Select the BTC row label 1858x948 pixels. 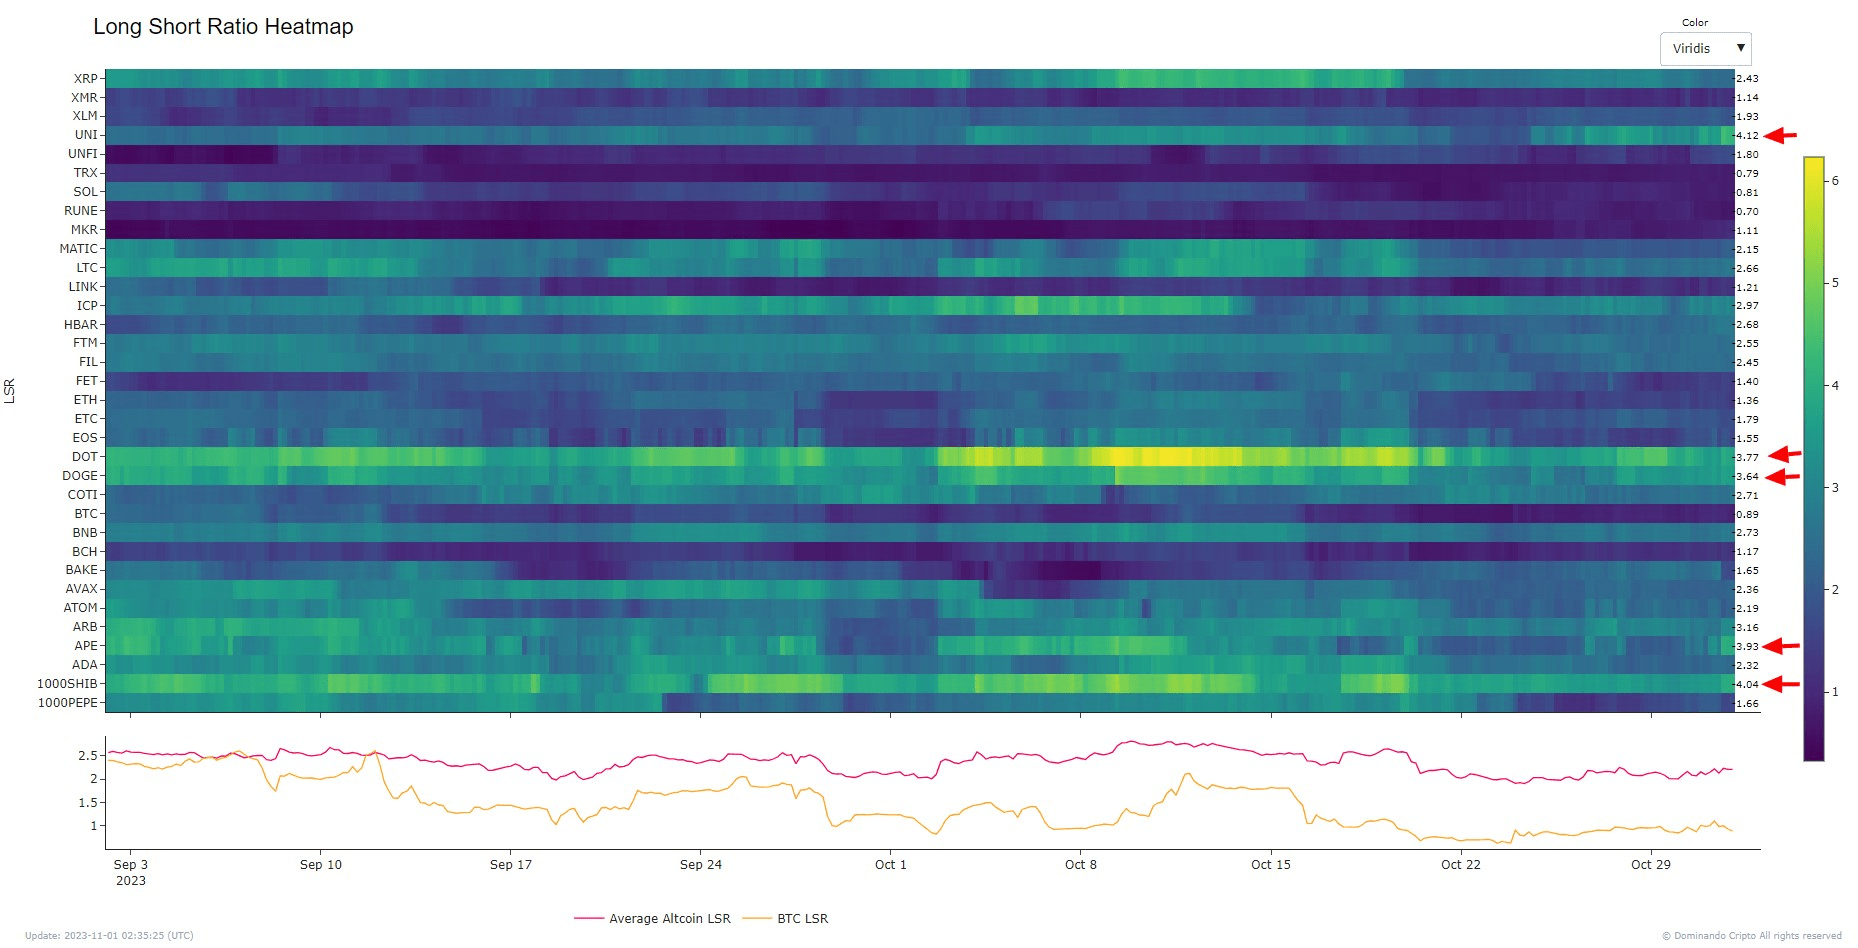pyautogui.click(x=87, y=513)
